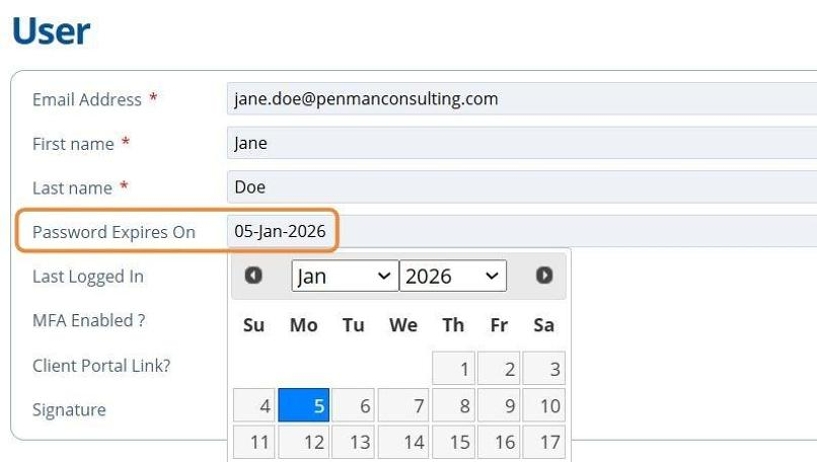This screenshot has height=462, width=817.
Task: Pick day 2 in the calendar
Action: tap(497, 368)
